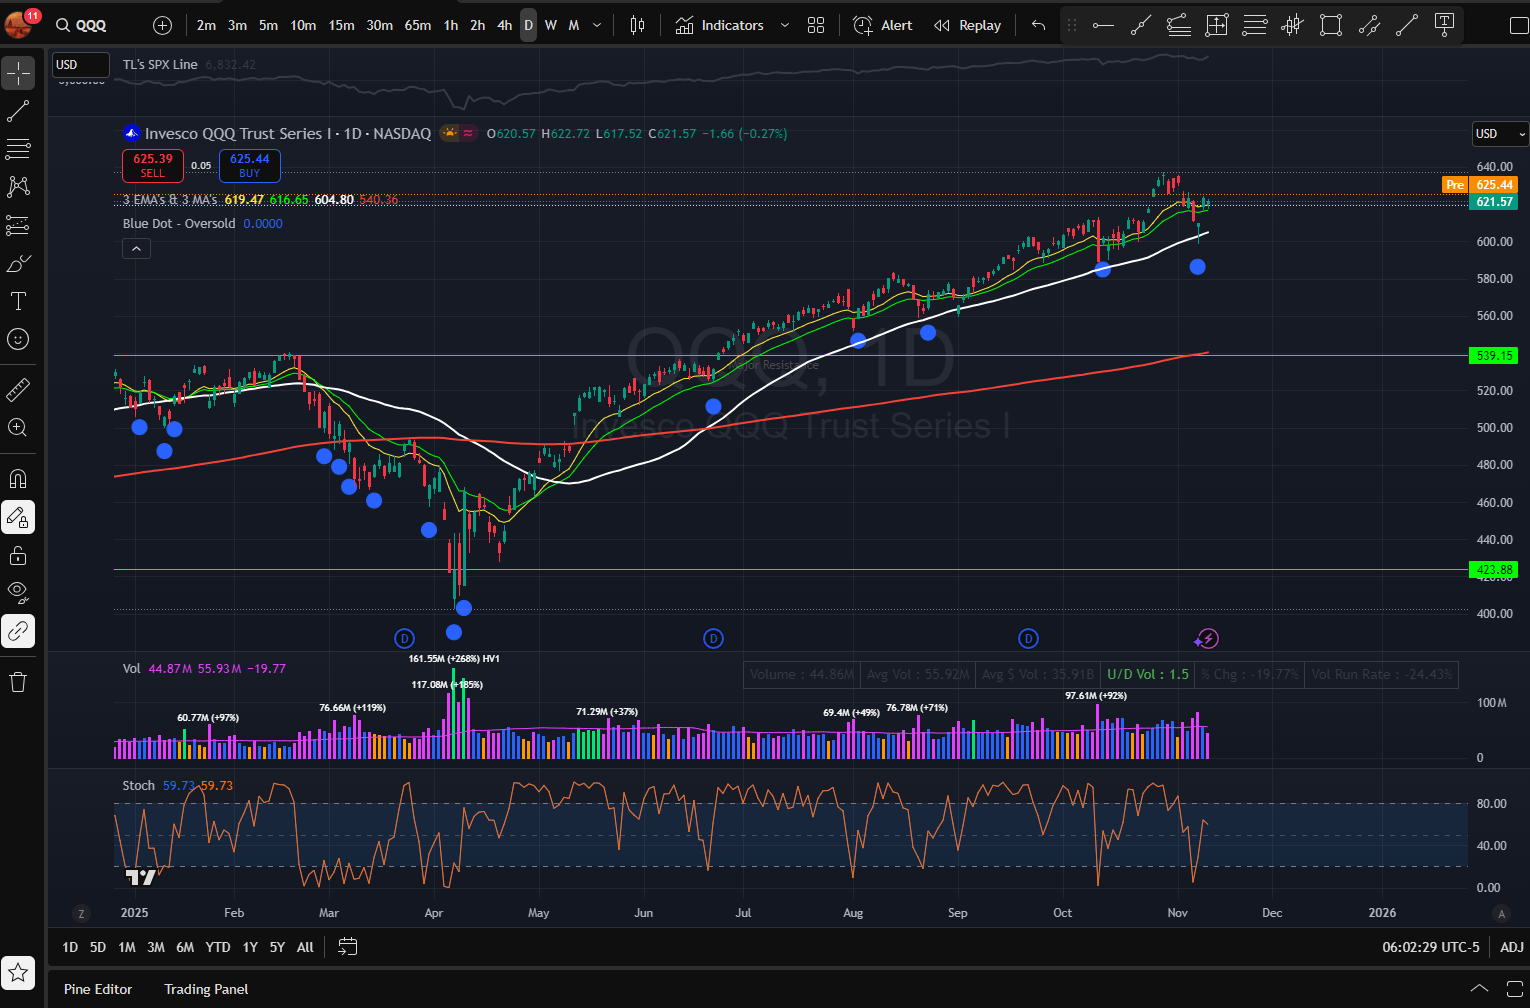The width and height of the screenshot is (1530, 1008).
Task: Select the 5D date range
Action: (98, 947)
